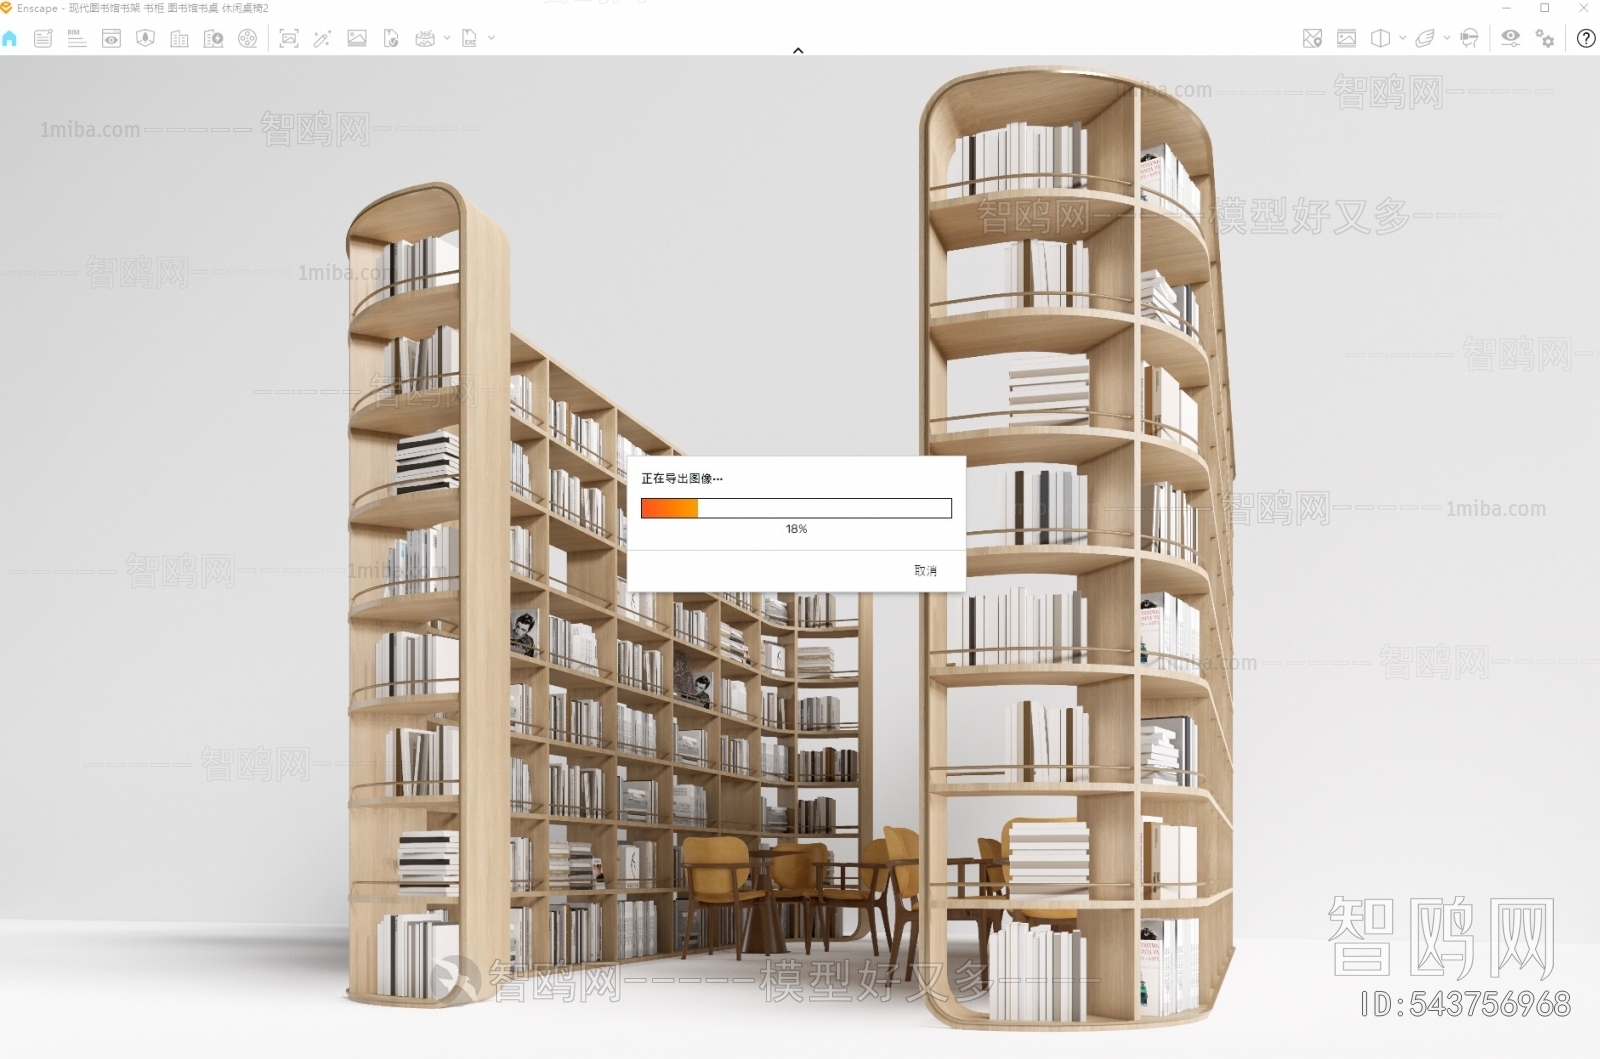Cancel the image export with 取消 button
The width and height of the screenshot is (1600, 1059).
click(925, 572)
